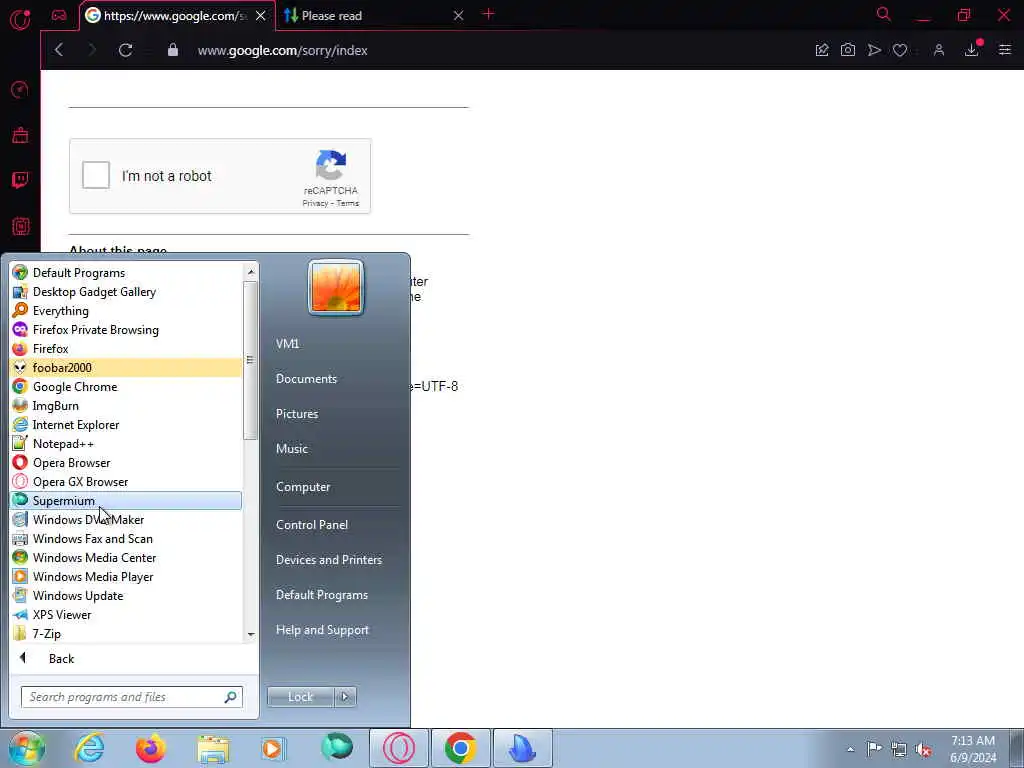Open Opera GX Browser entry
This screenshot has width=1024, height=768.
pos(126,482)
